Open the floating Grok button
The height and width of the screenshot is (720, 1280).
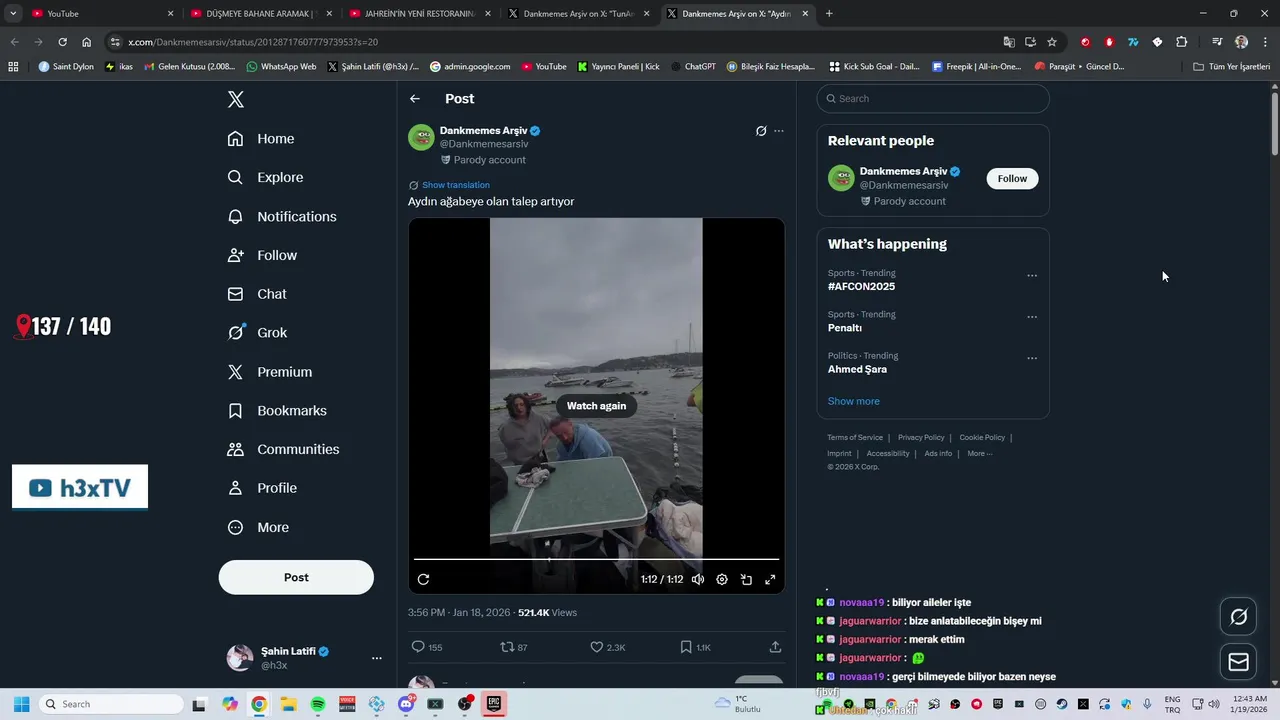1238,617
